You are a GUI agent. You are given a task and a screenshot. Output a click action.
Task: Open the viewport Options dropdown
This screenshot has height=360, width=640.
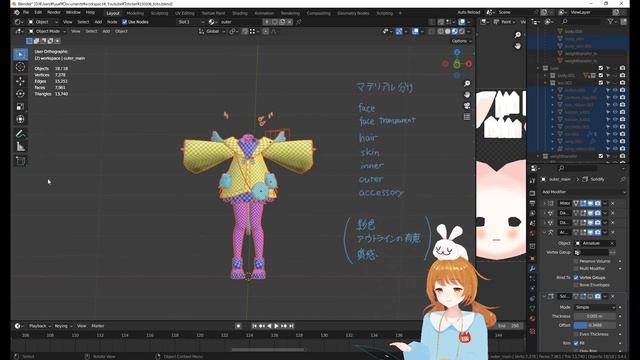coord(461,41)
